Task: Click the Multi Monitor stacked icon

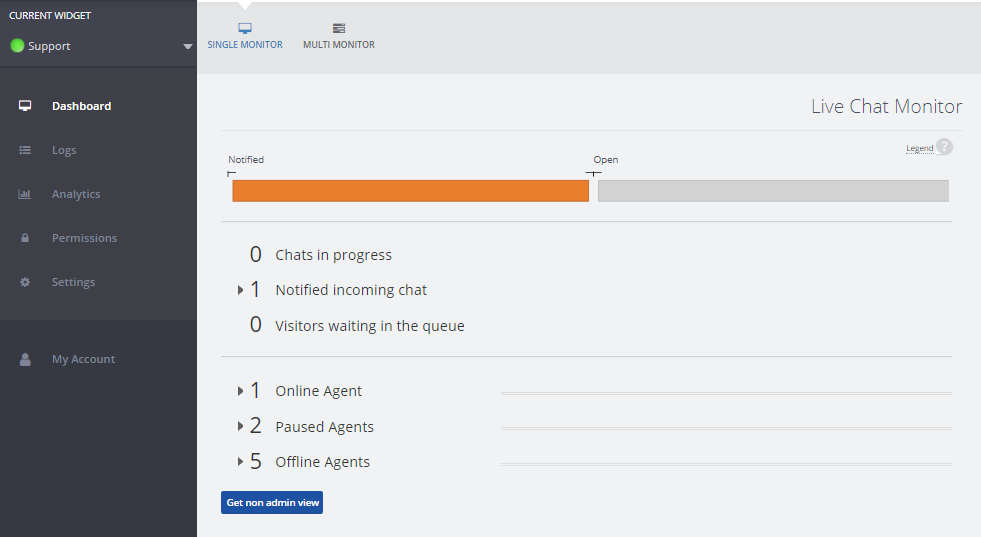Action: click(x=338, y=28)
